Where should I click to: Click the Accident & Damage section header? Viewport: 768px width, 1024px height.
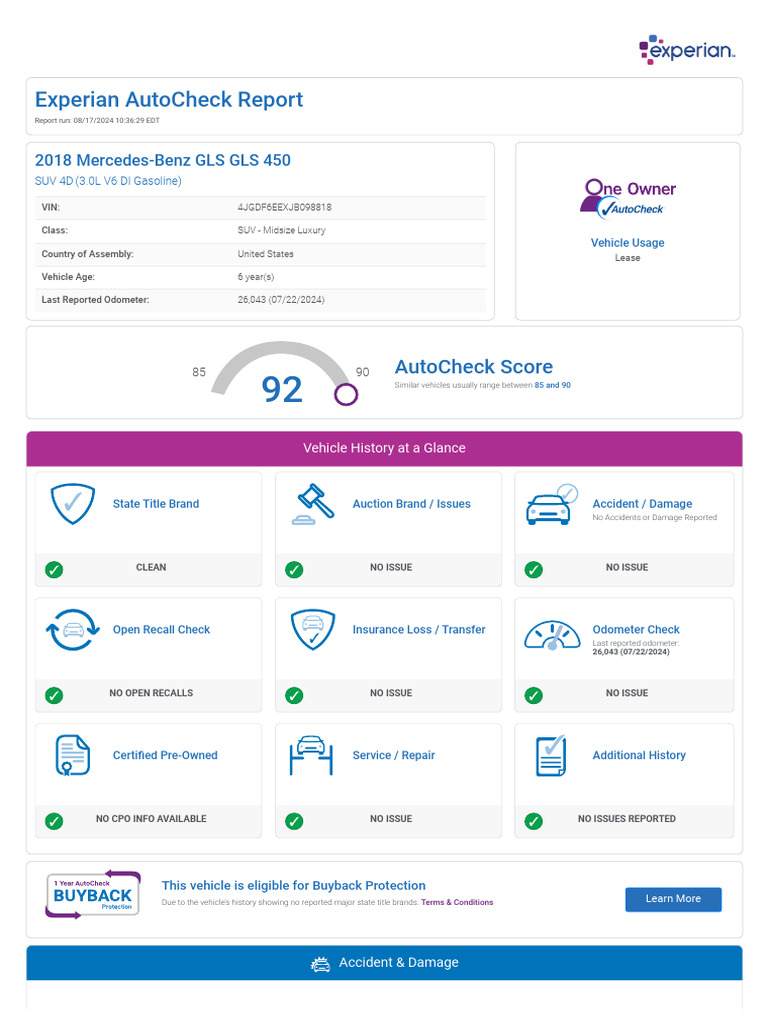coord(384,963)
